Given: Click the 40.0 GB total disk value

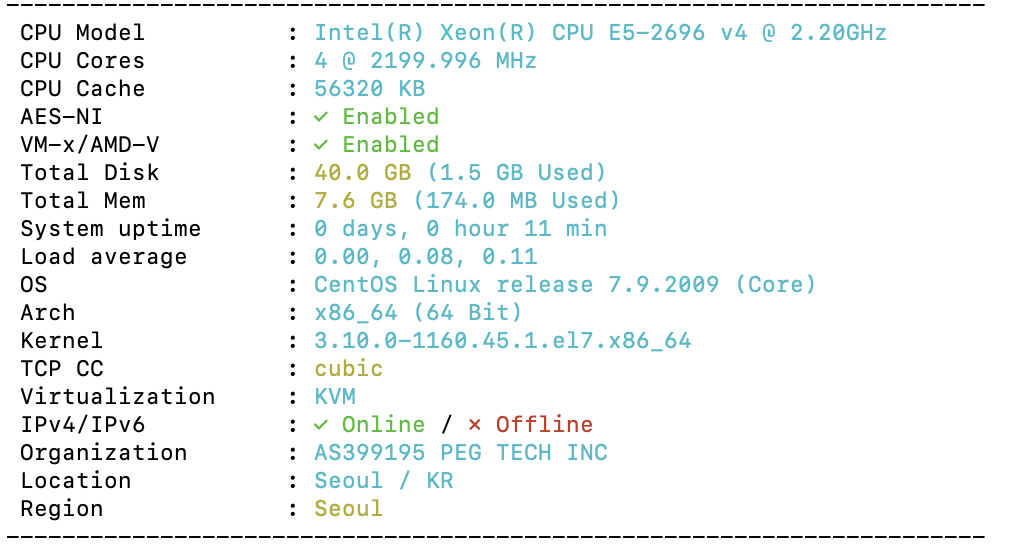Looking at the screenshot, I should pyautogui.click(x=362, y=173).
